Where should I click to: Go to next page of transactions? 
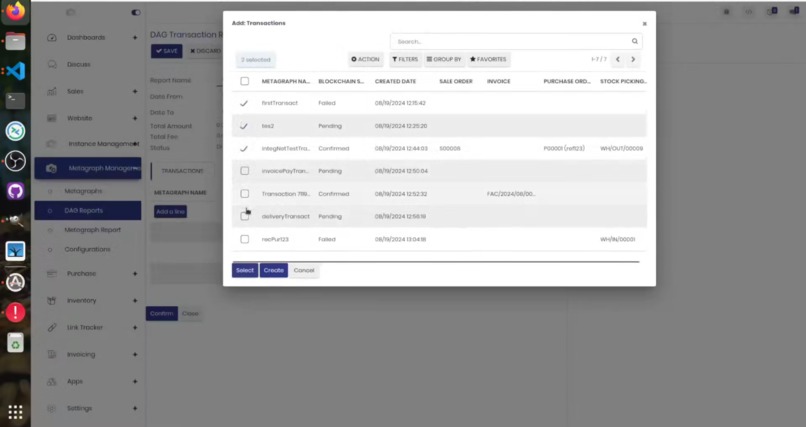[x=633, y=60]
